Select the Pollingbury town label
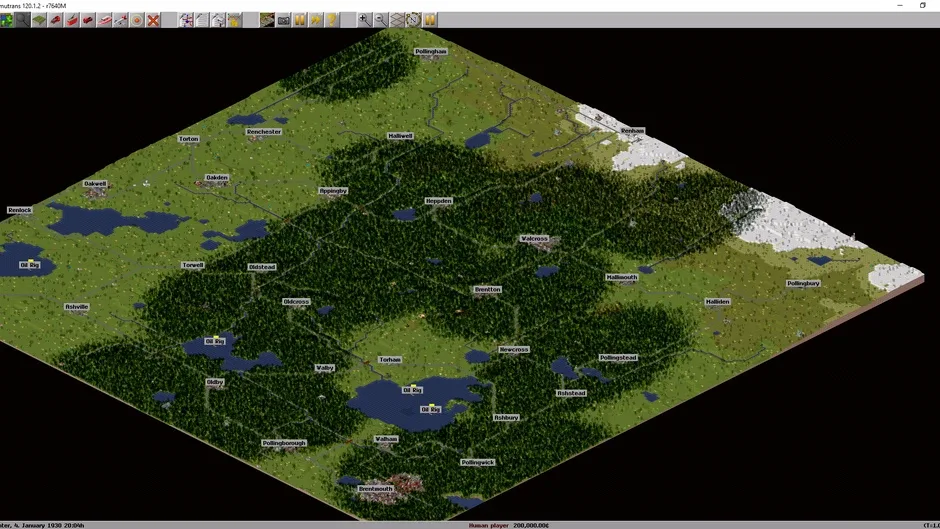This screenshot has height=529, width=940. click(x=803, y=283)
